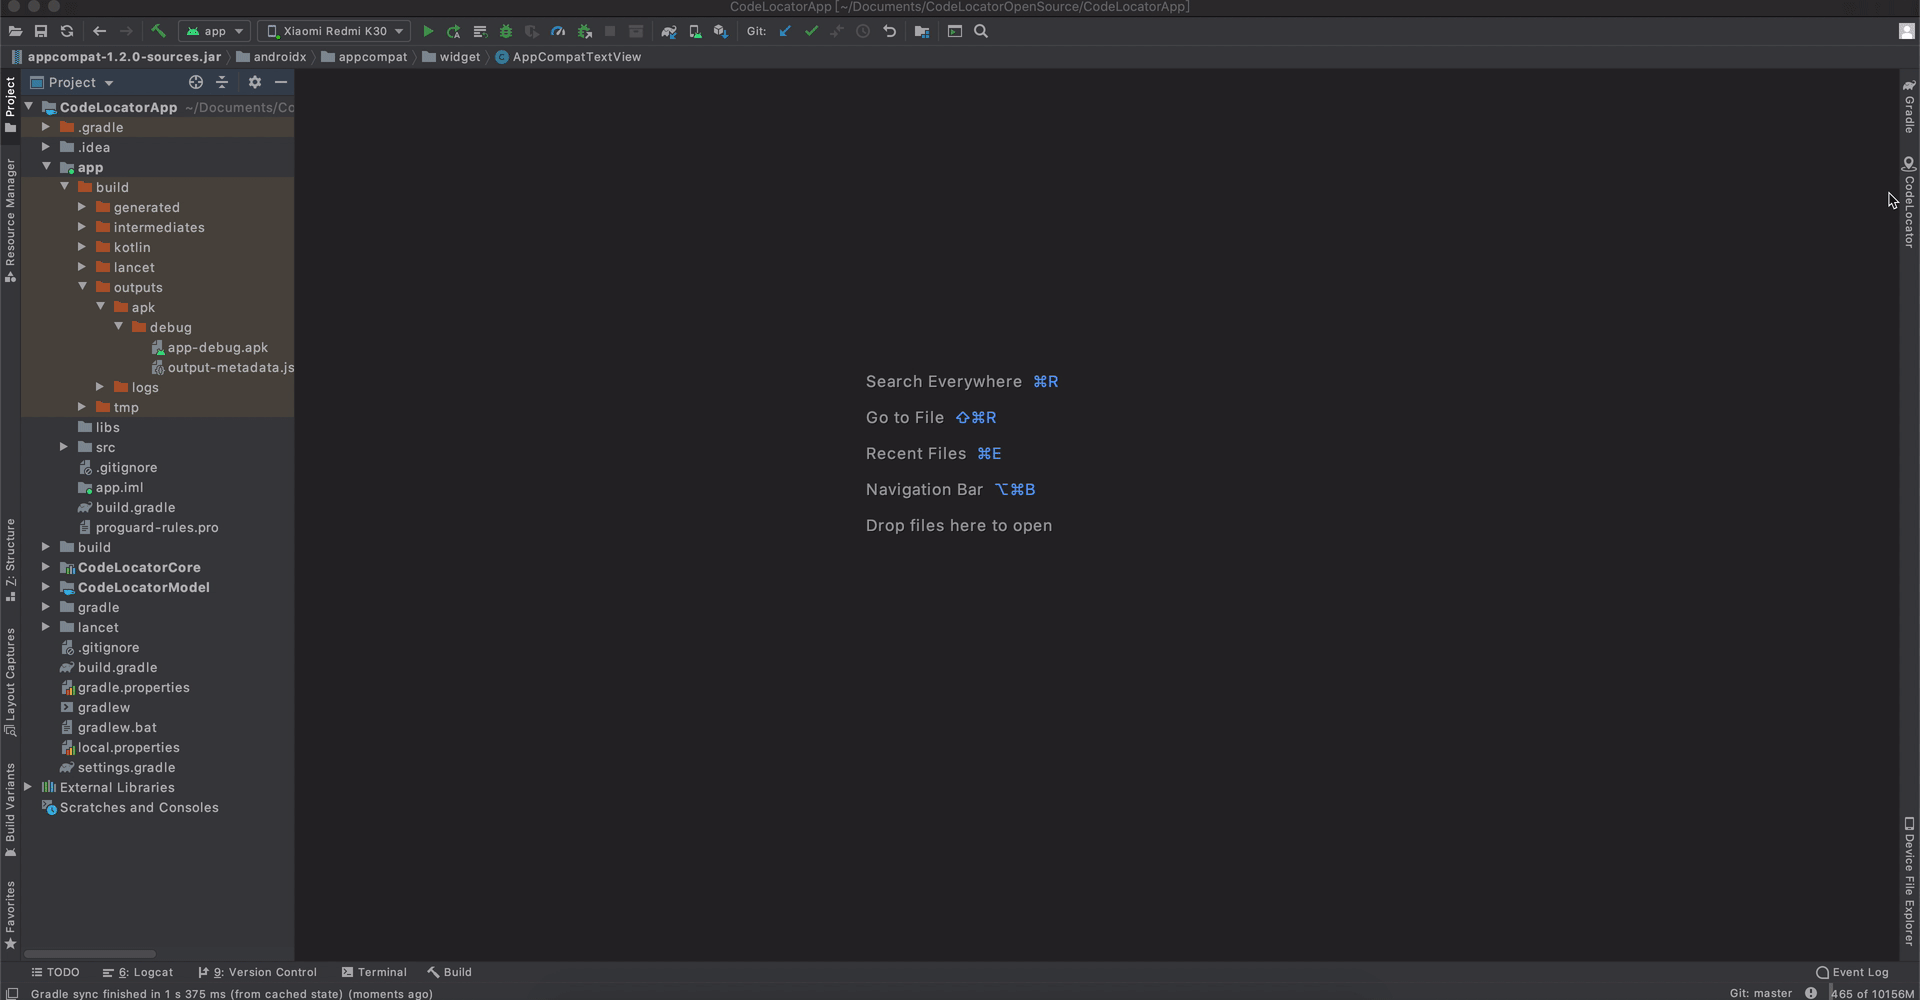
Task: Click the Search Everywhere magnifier icon
Action: click(981, 32)
